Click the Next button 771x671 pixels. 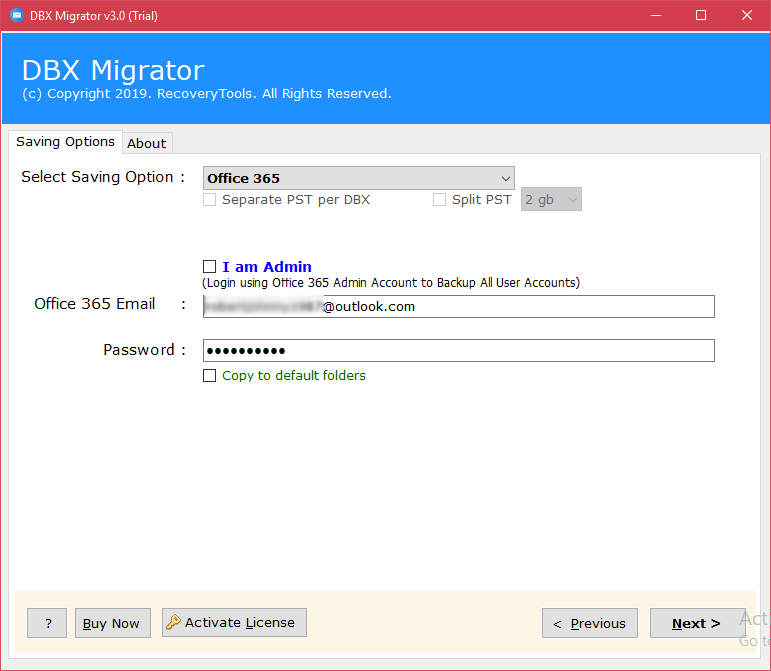point(697,623)
